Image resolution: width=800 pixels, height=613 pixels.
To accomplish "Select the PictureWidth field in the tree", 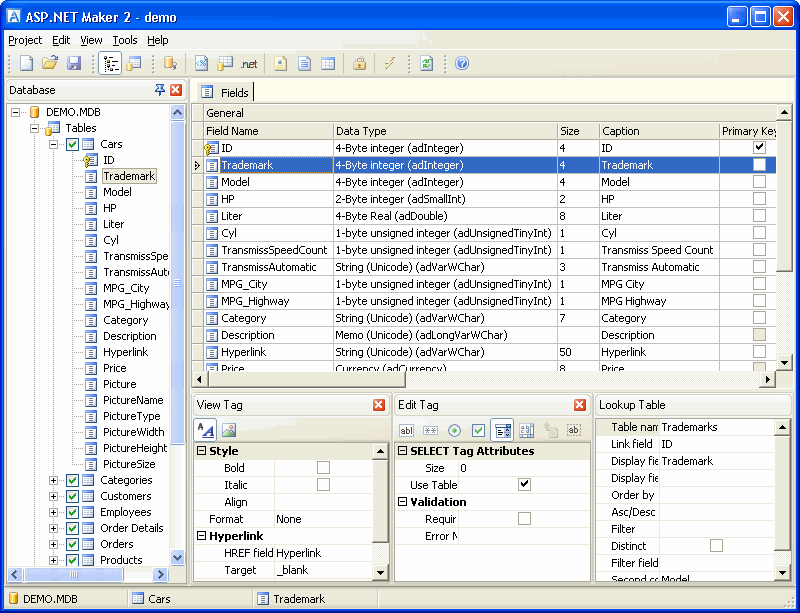I will pyautogui.click(x=134, y=432).
